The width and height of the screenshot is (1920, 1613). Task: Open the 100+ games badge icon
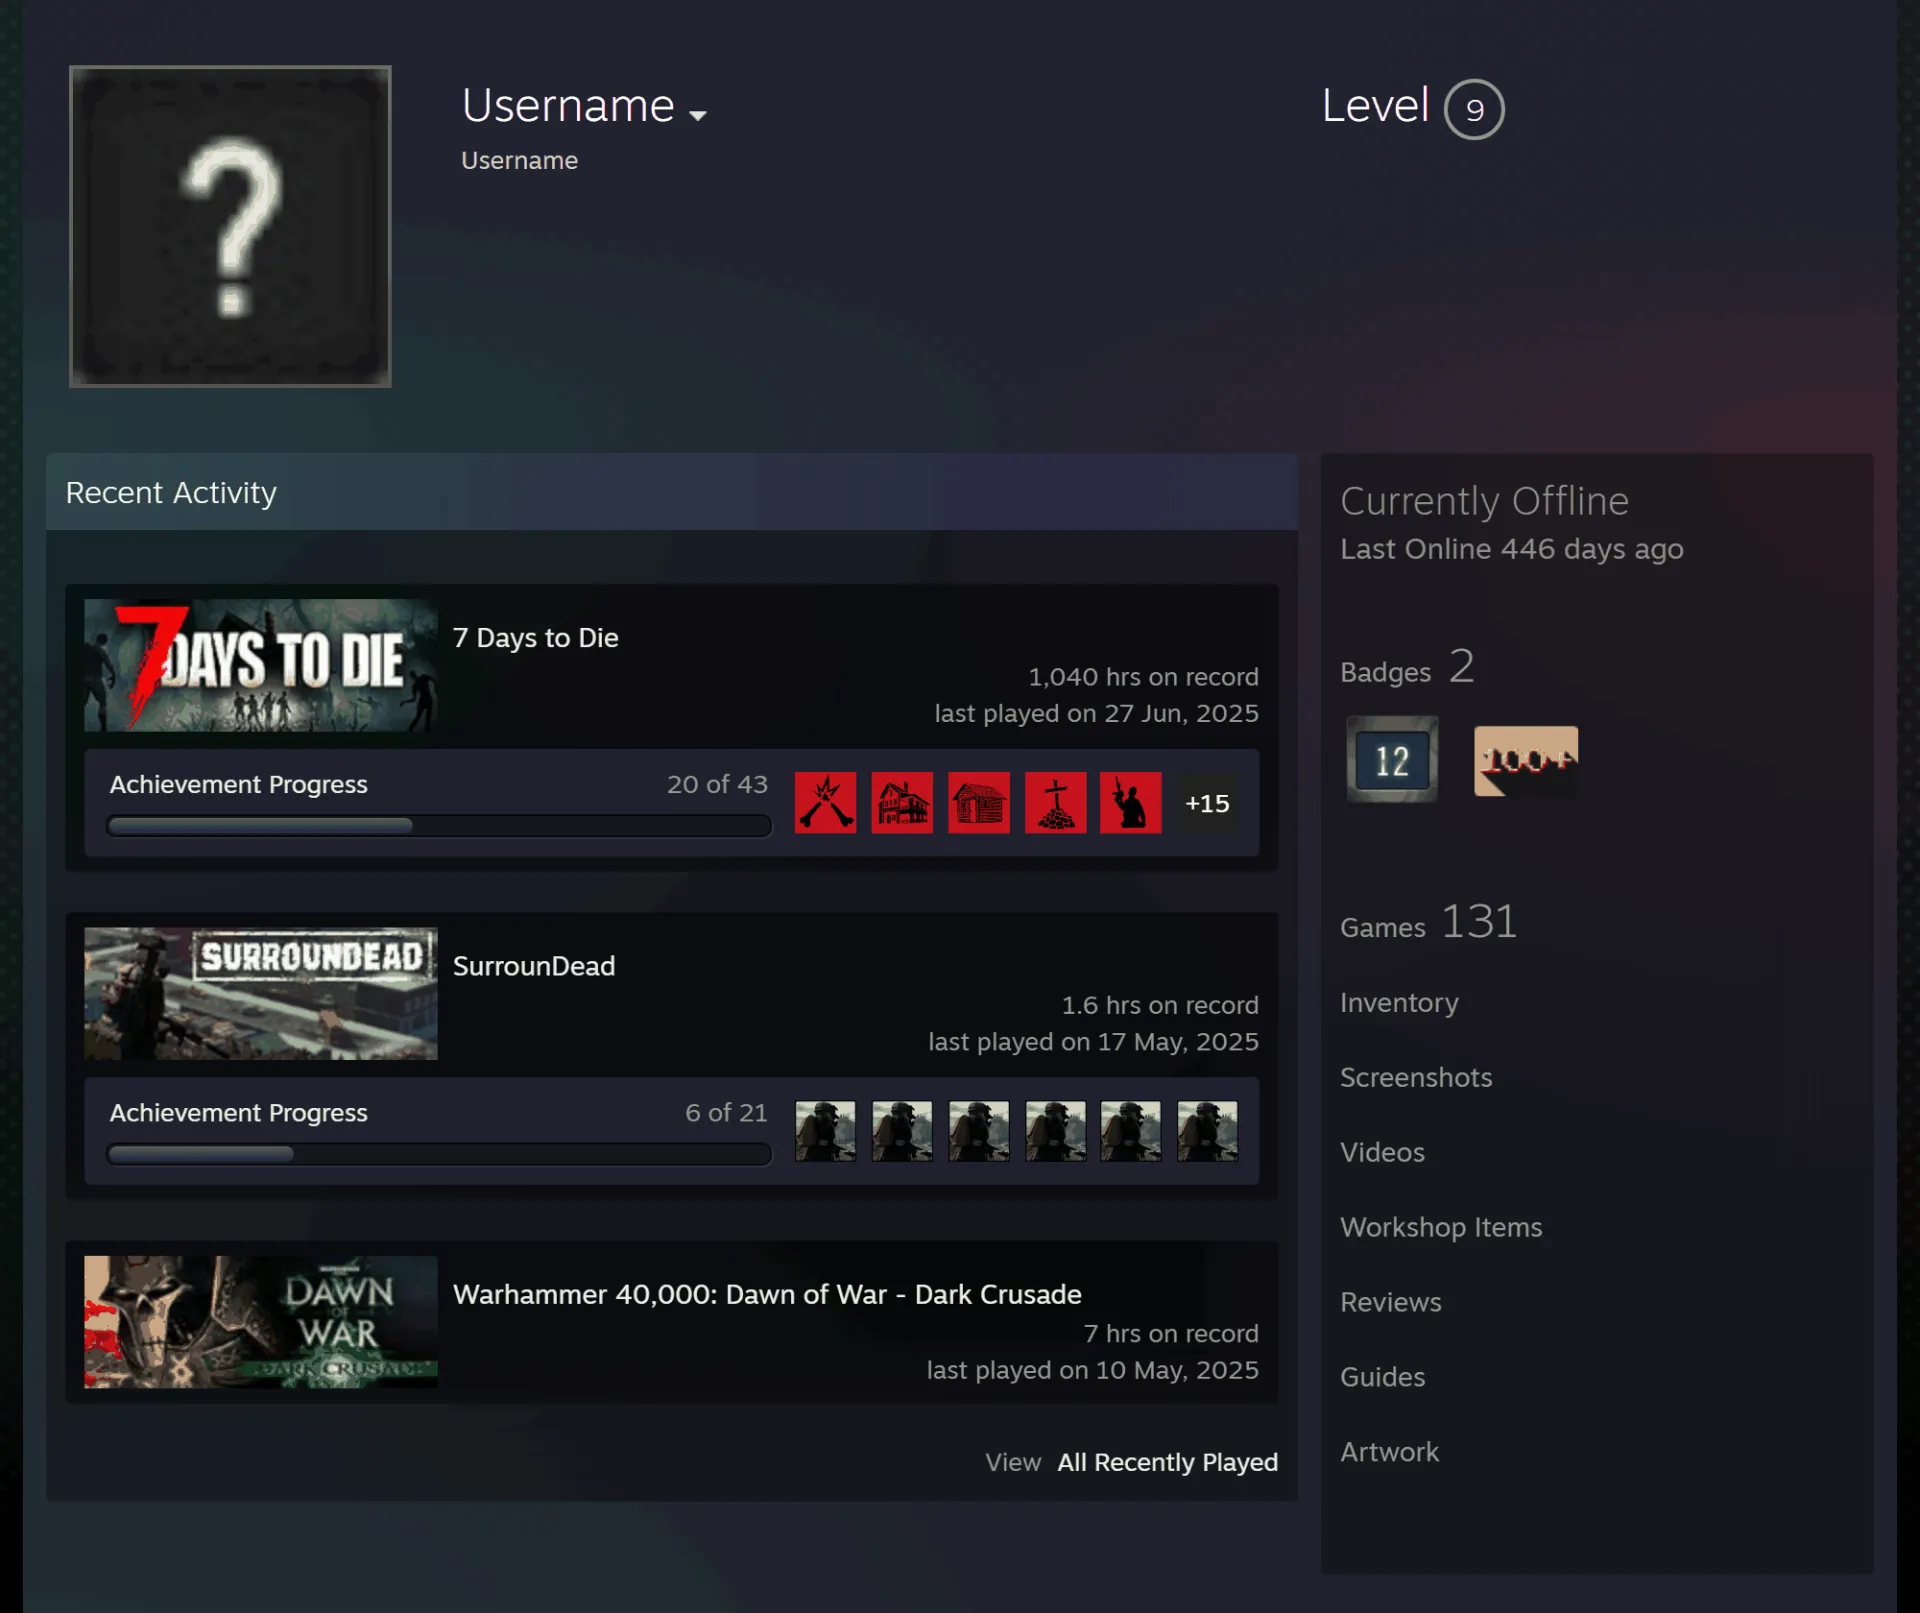pos(1525,761)
